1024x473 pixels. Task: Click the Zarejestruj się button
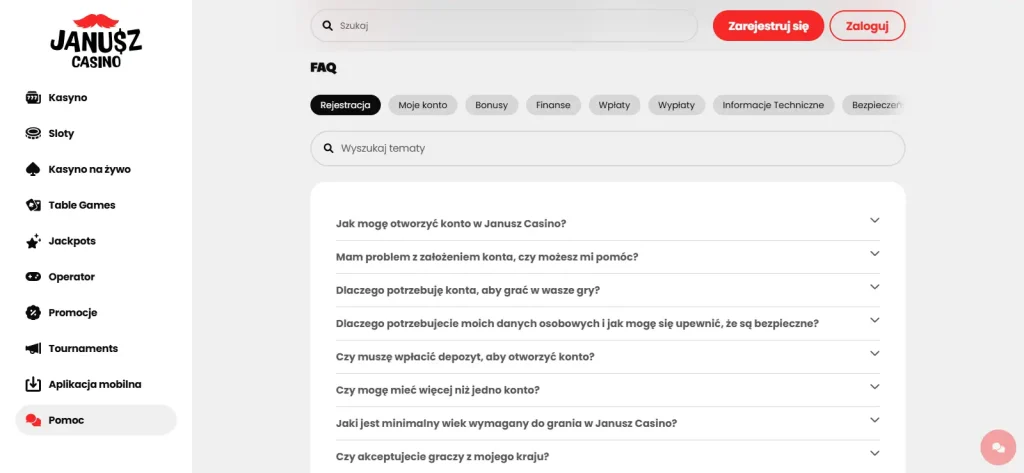(768, 26)
